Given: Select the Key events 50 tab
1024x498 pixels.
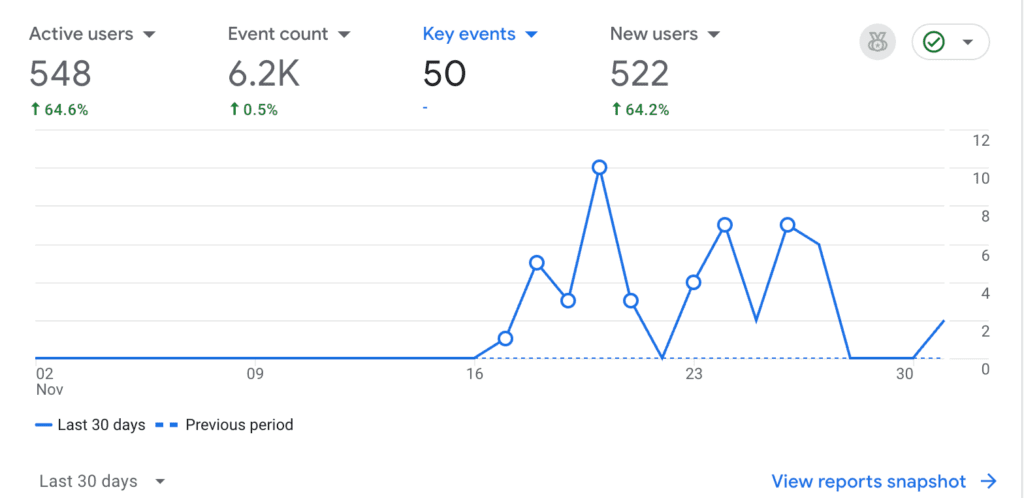Looking at the screenshot, I should [445, 73].
